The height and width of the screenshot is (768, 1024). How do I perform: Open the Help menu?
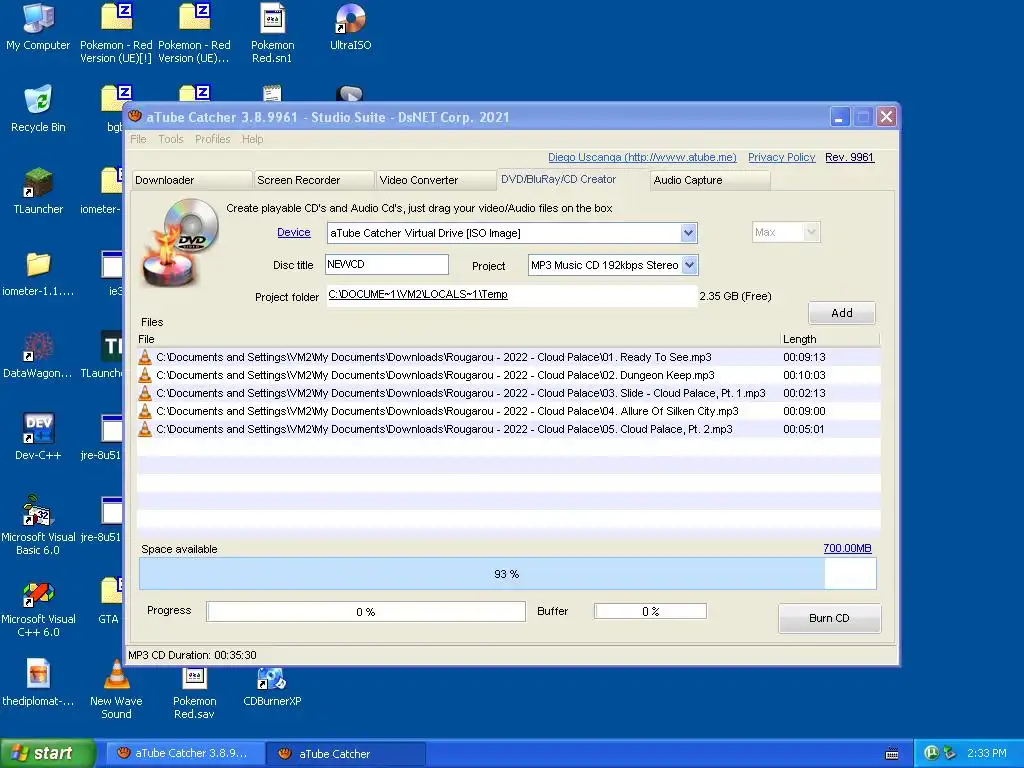(x=252, y=139)
